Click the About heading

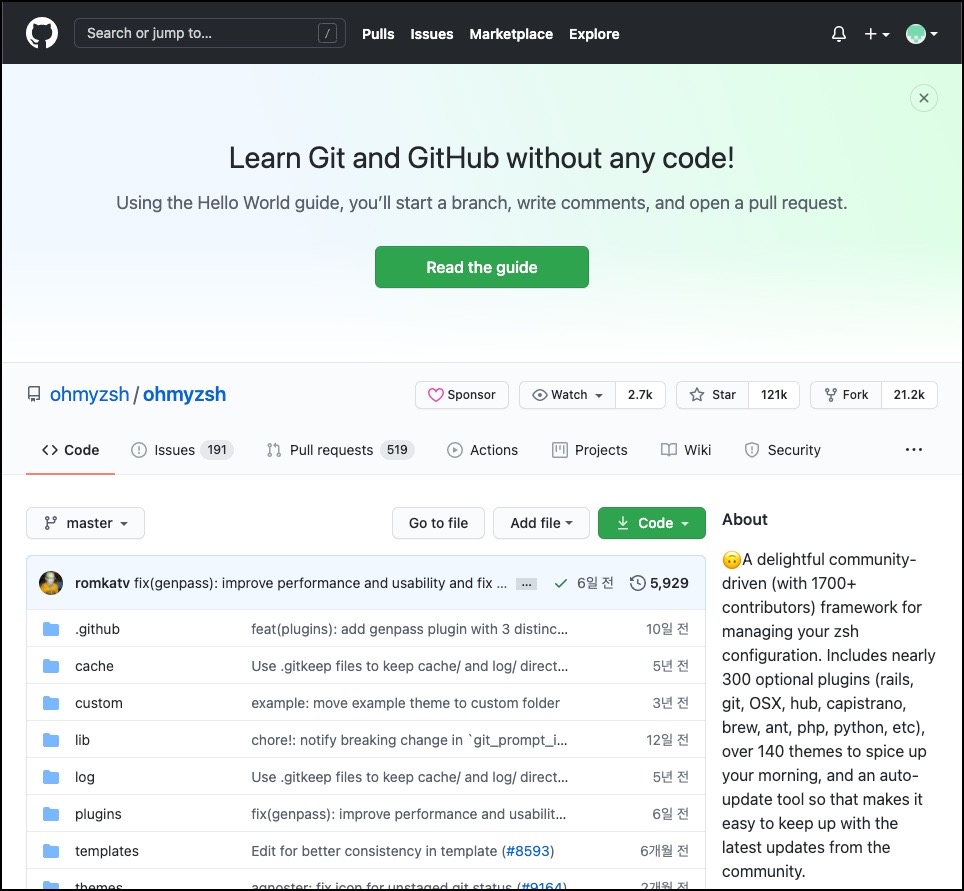click(x=745, y=520)
